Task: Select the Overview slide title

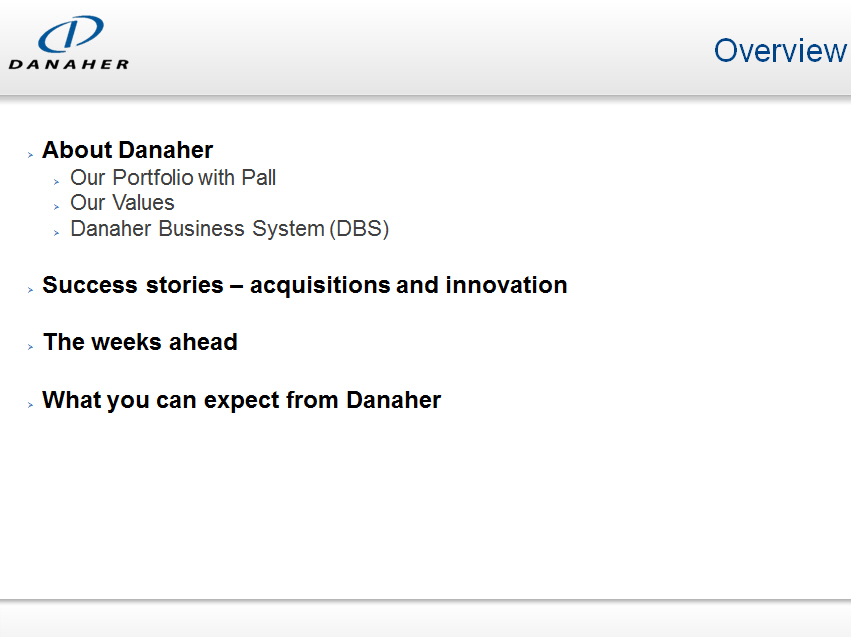Action: (x=779, y=50)
